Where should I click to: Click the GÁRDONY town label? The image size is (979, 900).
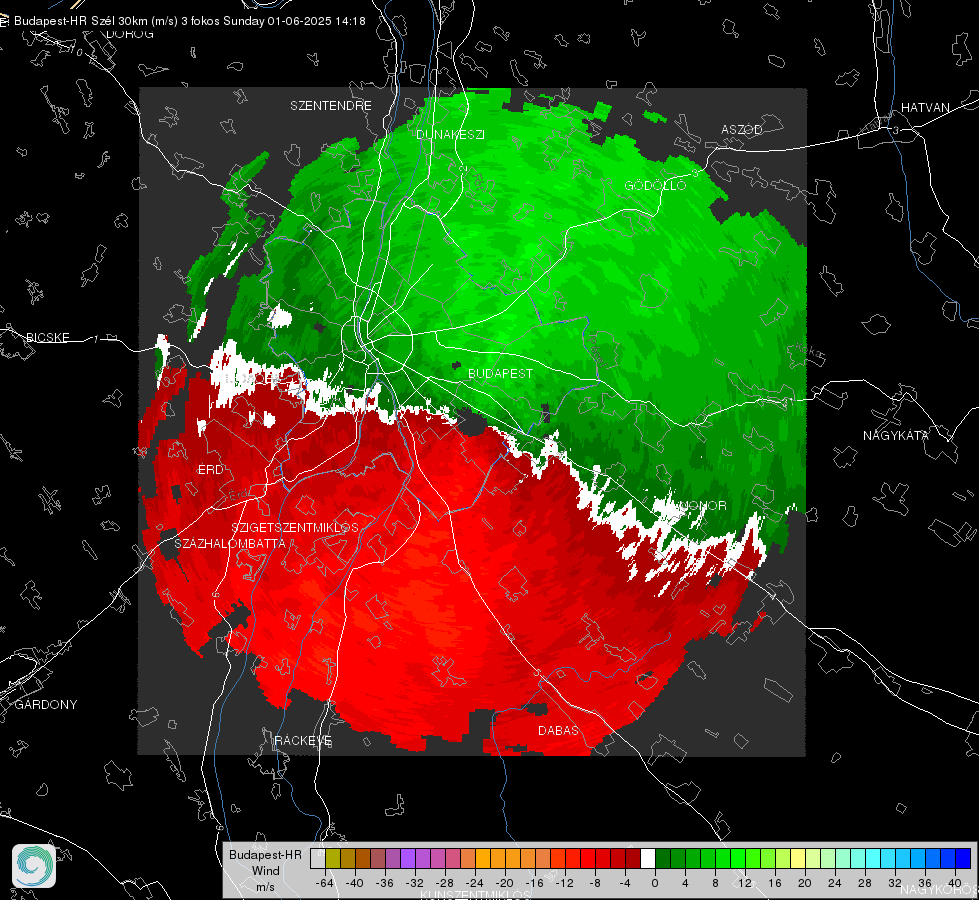point(46,705)
